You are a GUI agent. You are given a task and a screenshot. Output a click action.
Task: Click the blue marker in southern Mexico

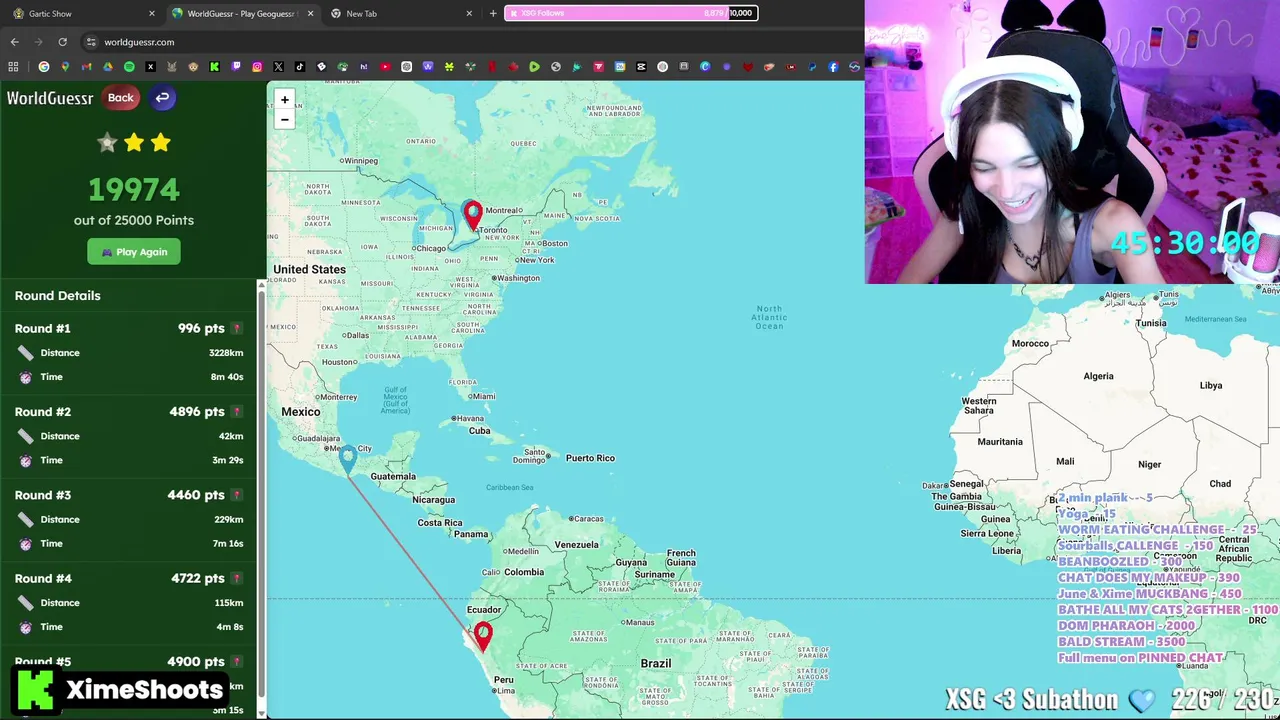coord(347,461)
